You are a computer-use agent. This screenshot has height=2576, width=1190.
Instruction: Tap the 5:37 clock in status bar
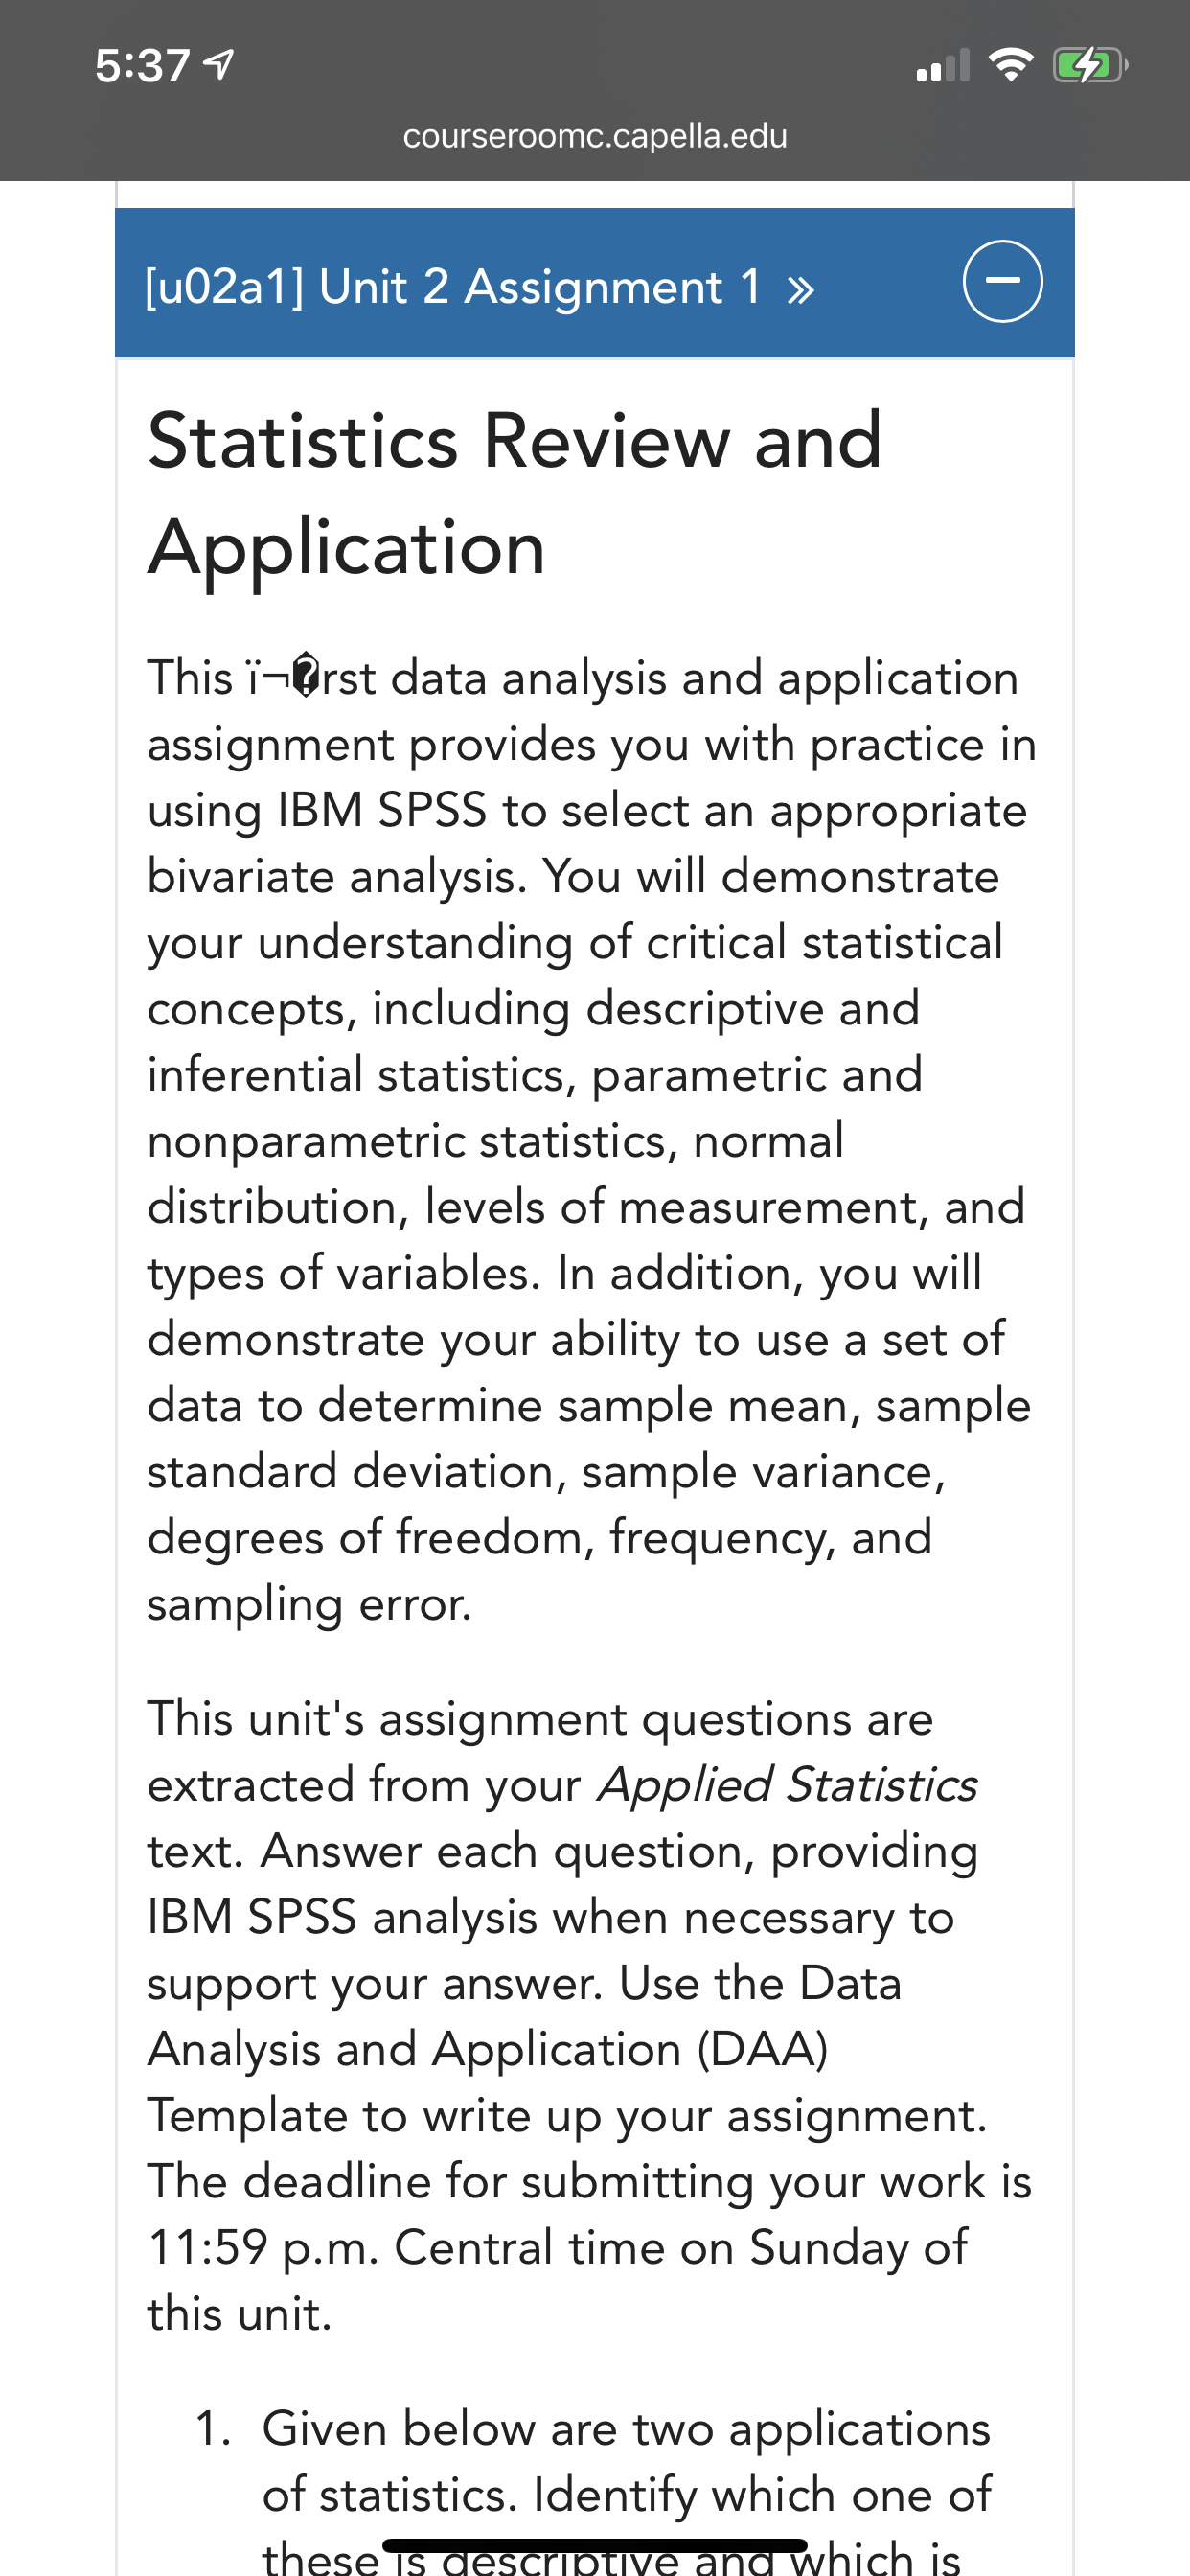pos(142,66)
